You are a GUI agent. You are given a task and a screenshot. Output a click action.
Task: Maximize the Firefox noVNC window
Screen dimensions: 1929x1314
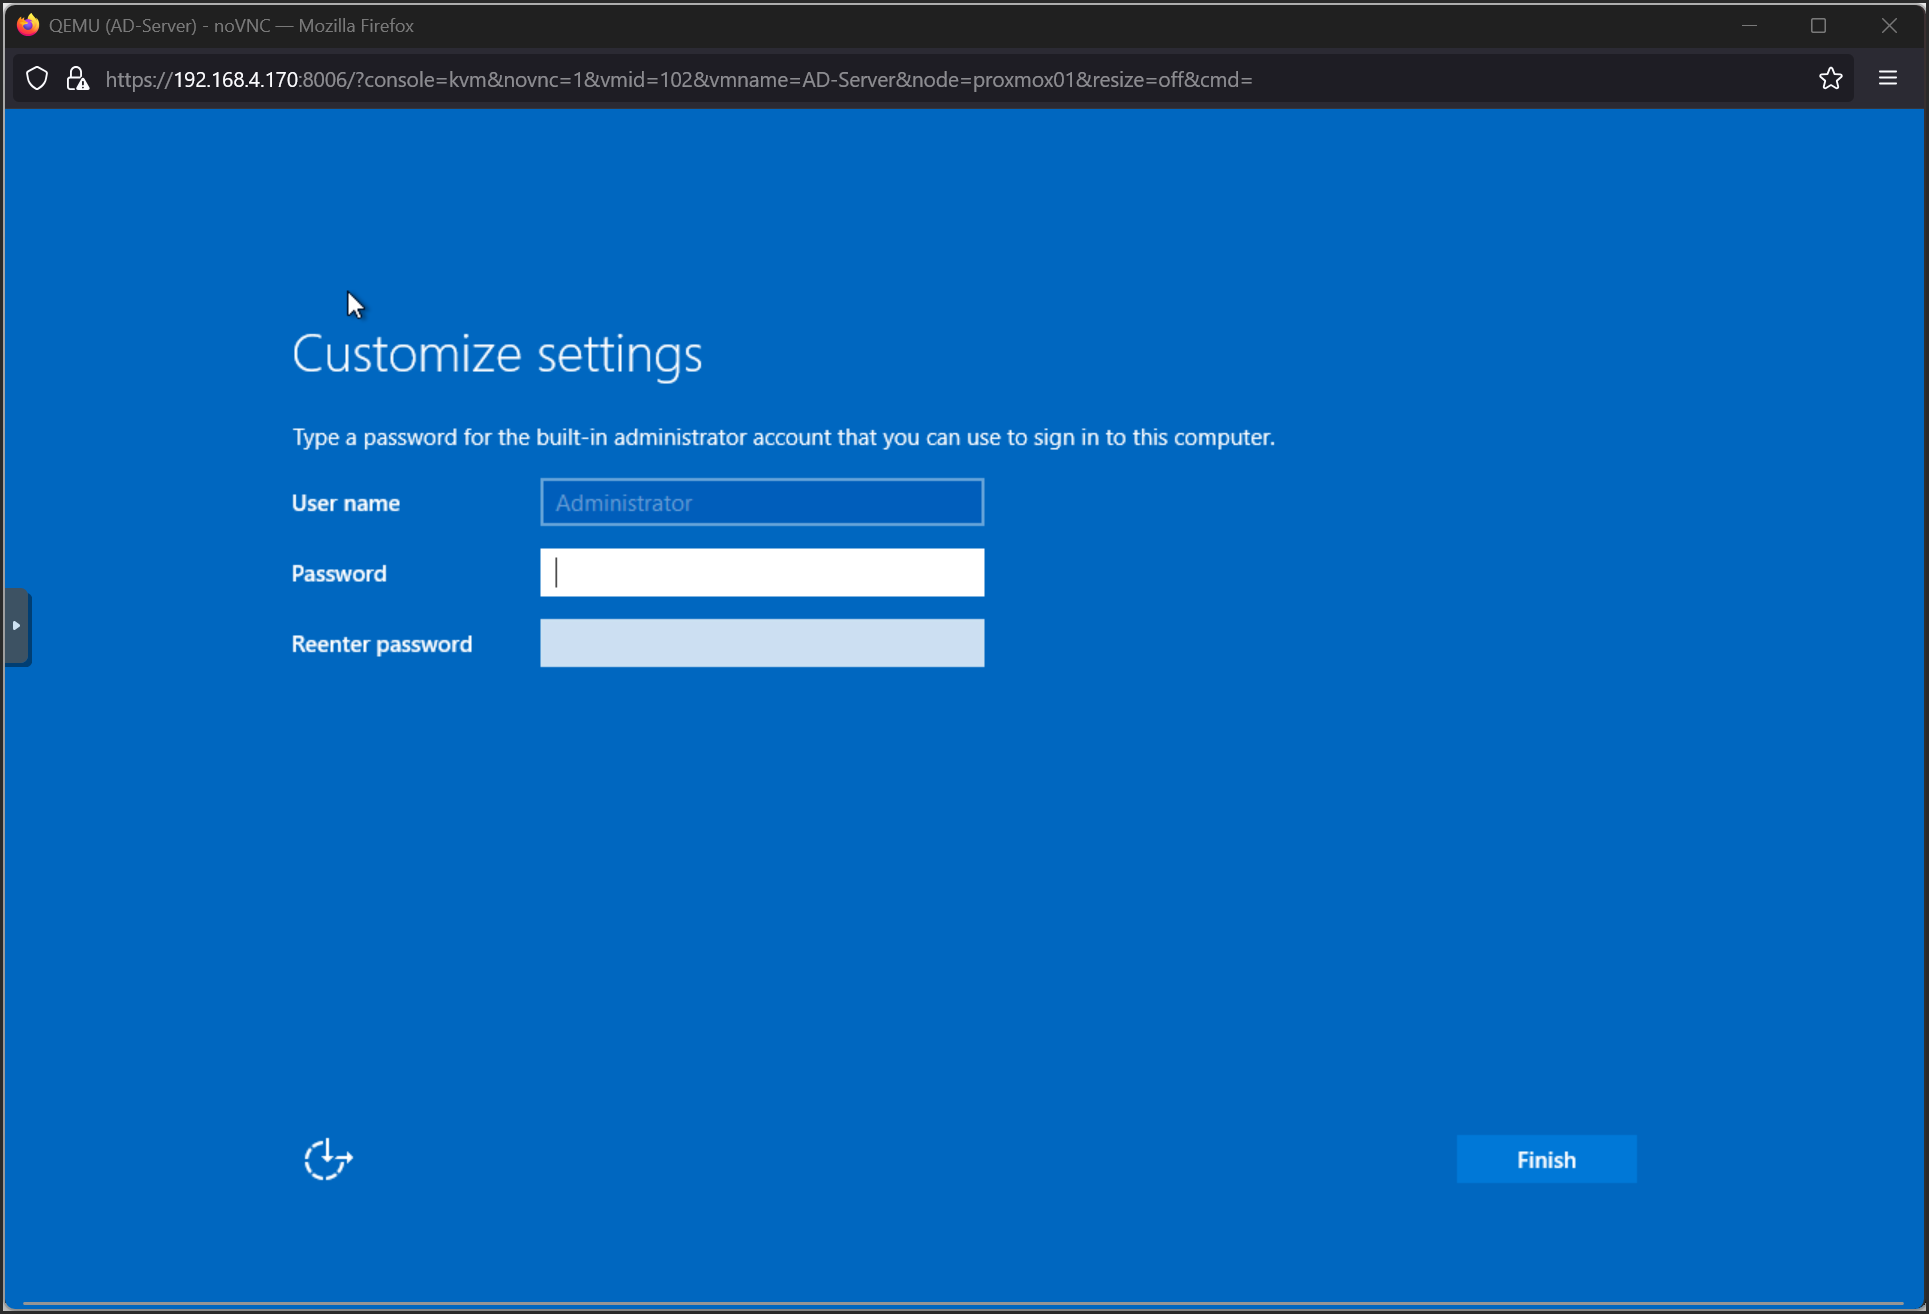click(x=1818, y=25)
